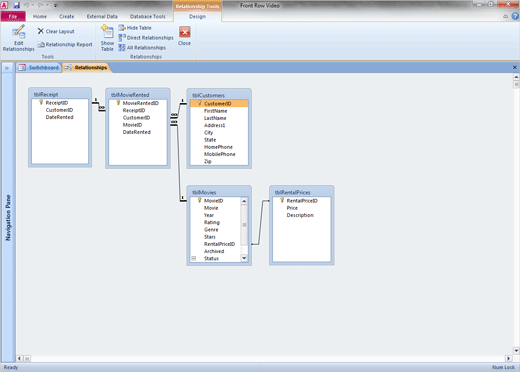Click the horizontal scroll left arrow
The image size is (520, 372).
(19, 359)
